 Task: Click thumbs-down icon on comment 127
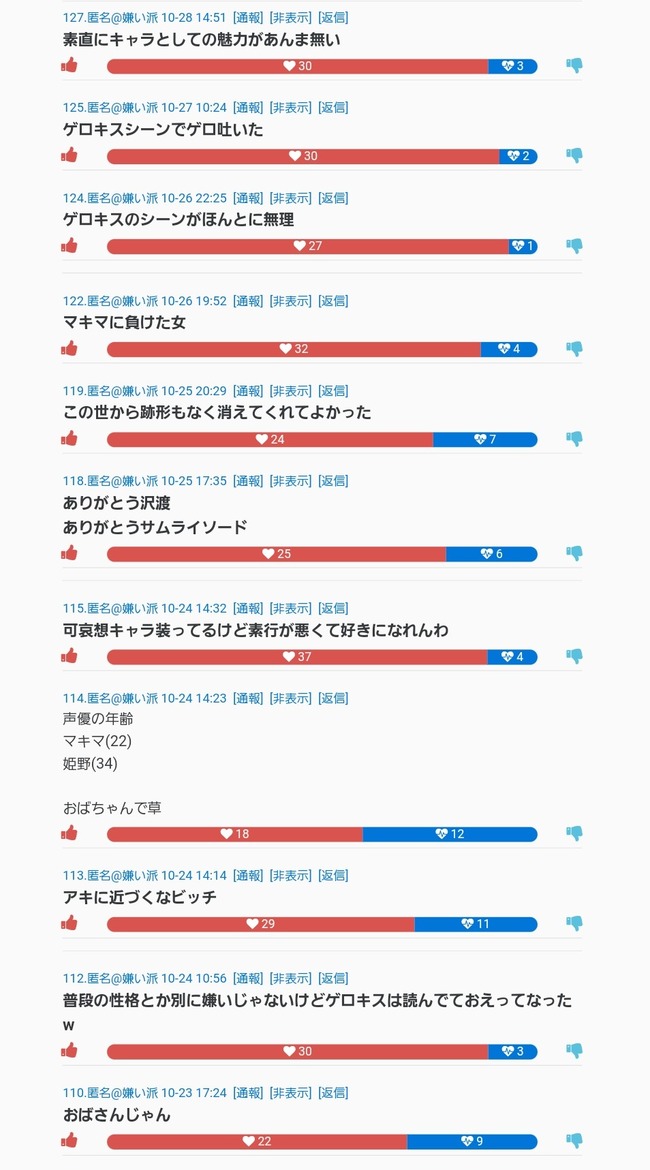tap(574, 66)
